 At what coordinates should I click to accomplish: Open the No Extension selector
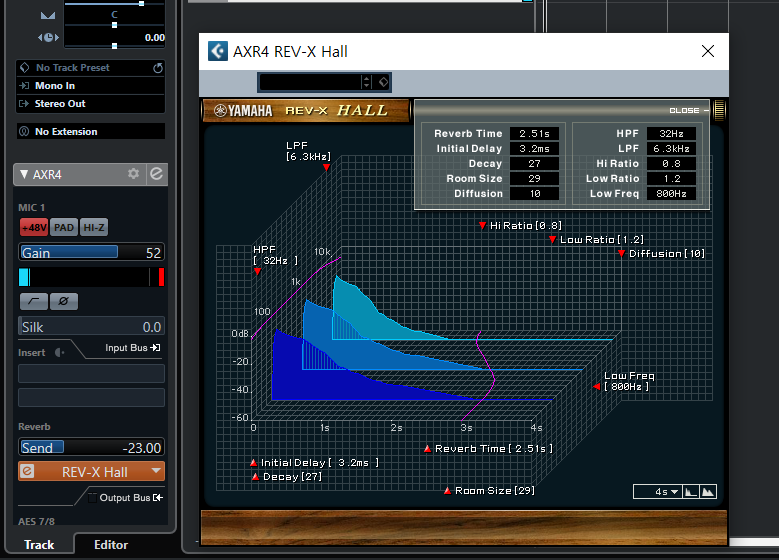90,131
